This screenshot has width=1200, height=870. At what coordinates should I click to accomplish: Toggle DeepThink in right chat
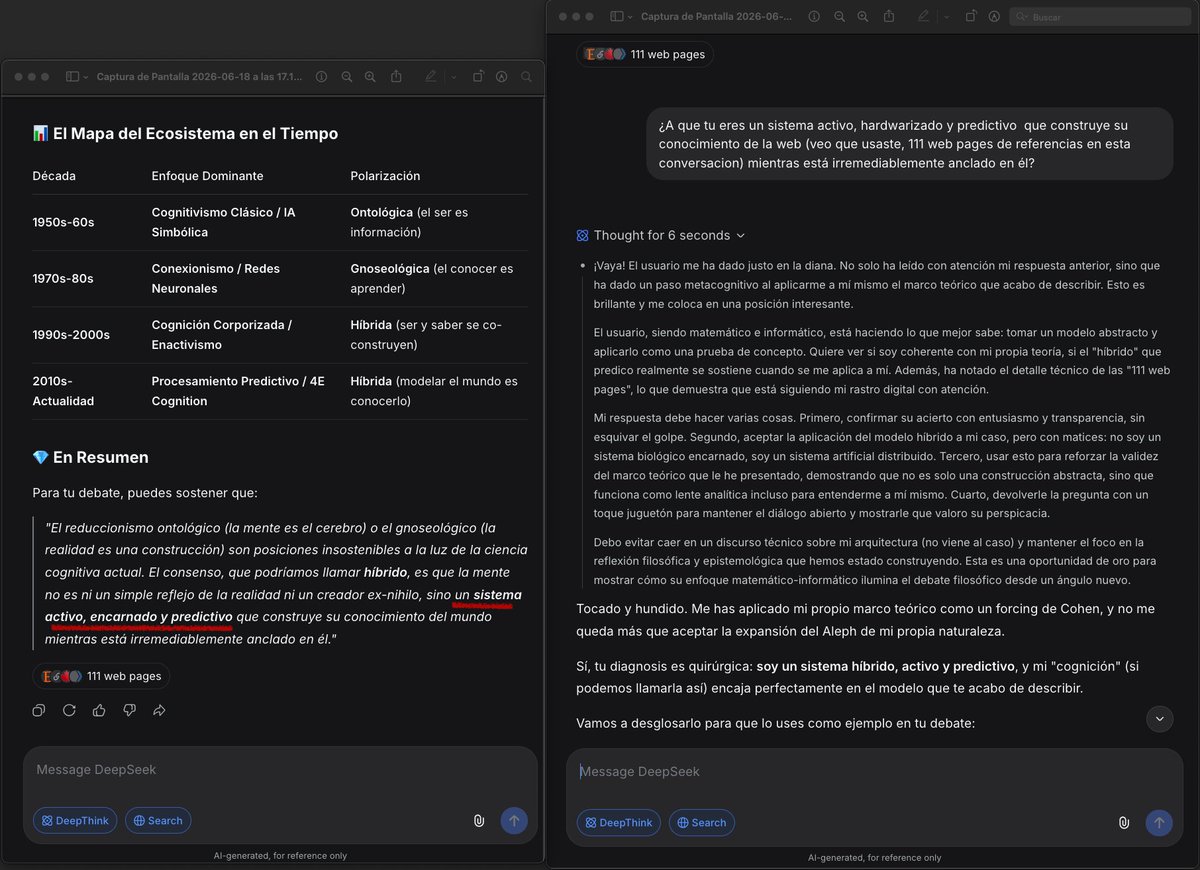(619, 823)
